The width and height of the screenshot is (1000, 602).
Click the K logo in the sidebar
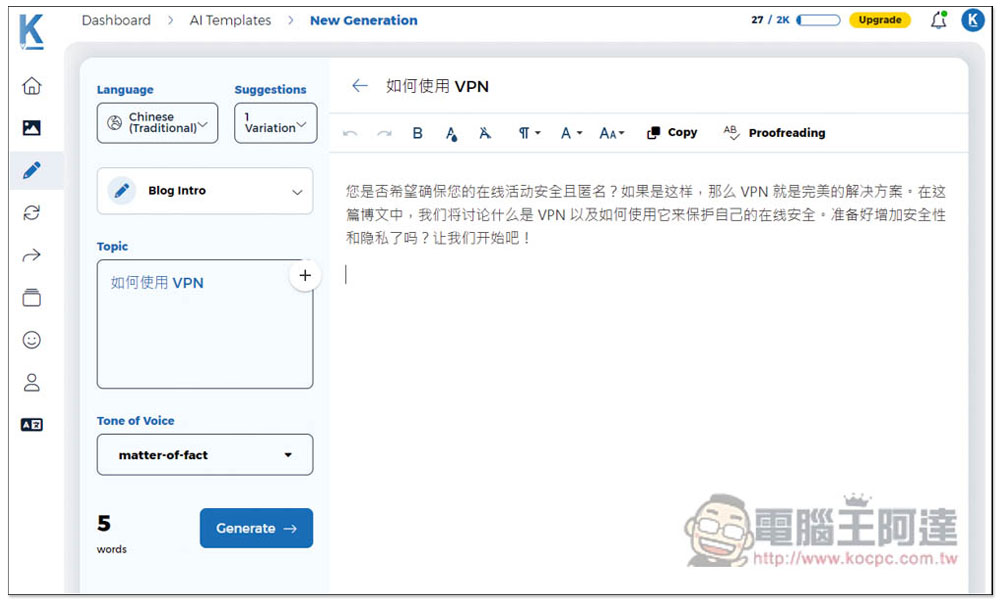[31, 31]
